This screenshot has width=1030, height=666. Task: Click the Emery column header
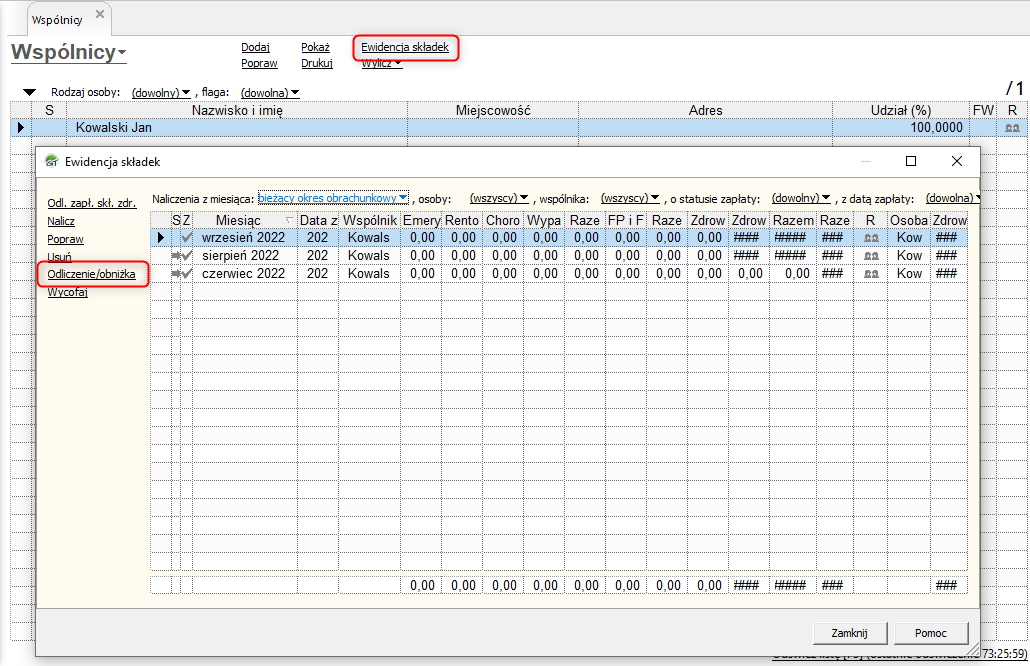pyautogui.click(x=421, y=220)
